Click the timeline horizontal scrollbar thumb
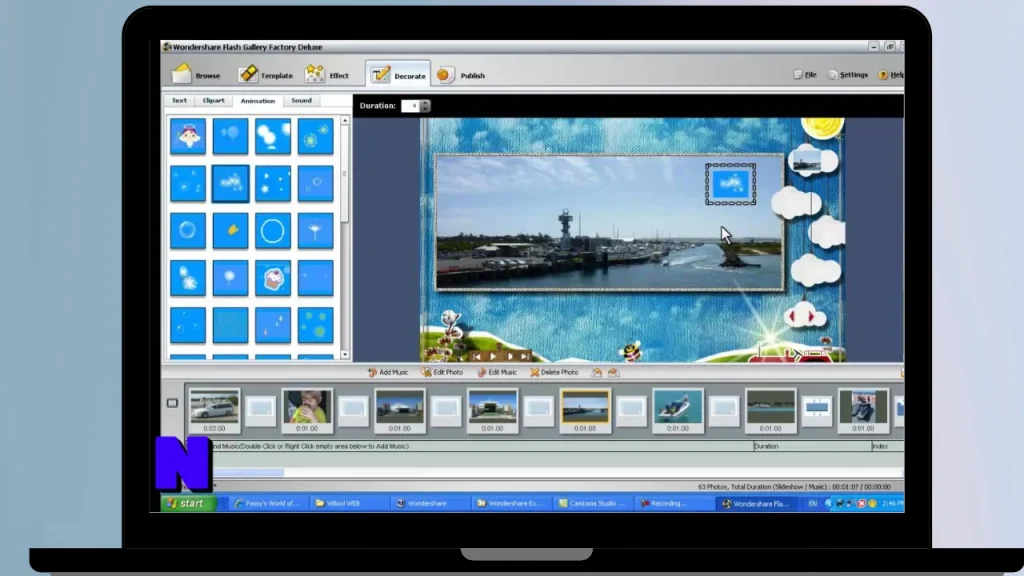This screenshot has width=1024, height=576. [248, 472]
